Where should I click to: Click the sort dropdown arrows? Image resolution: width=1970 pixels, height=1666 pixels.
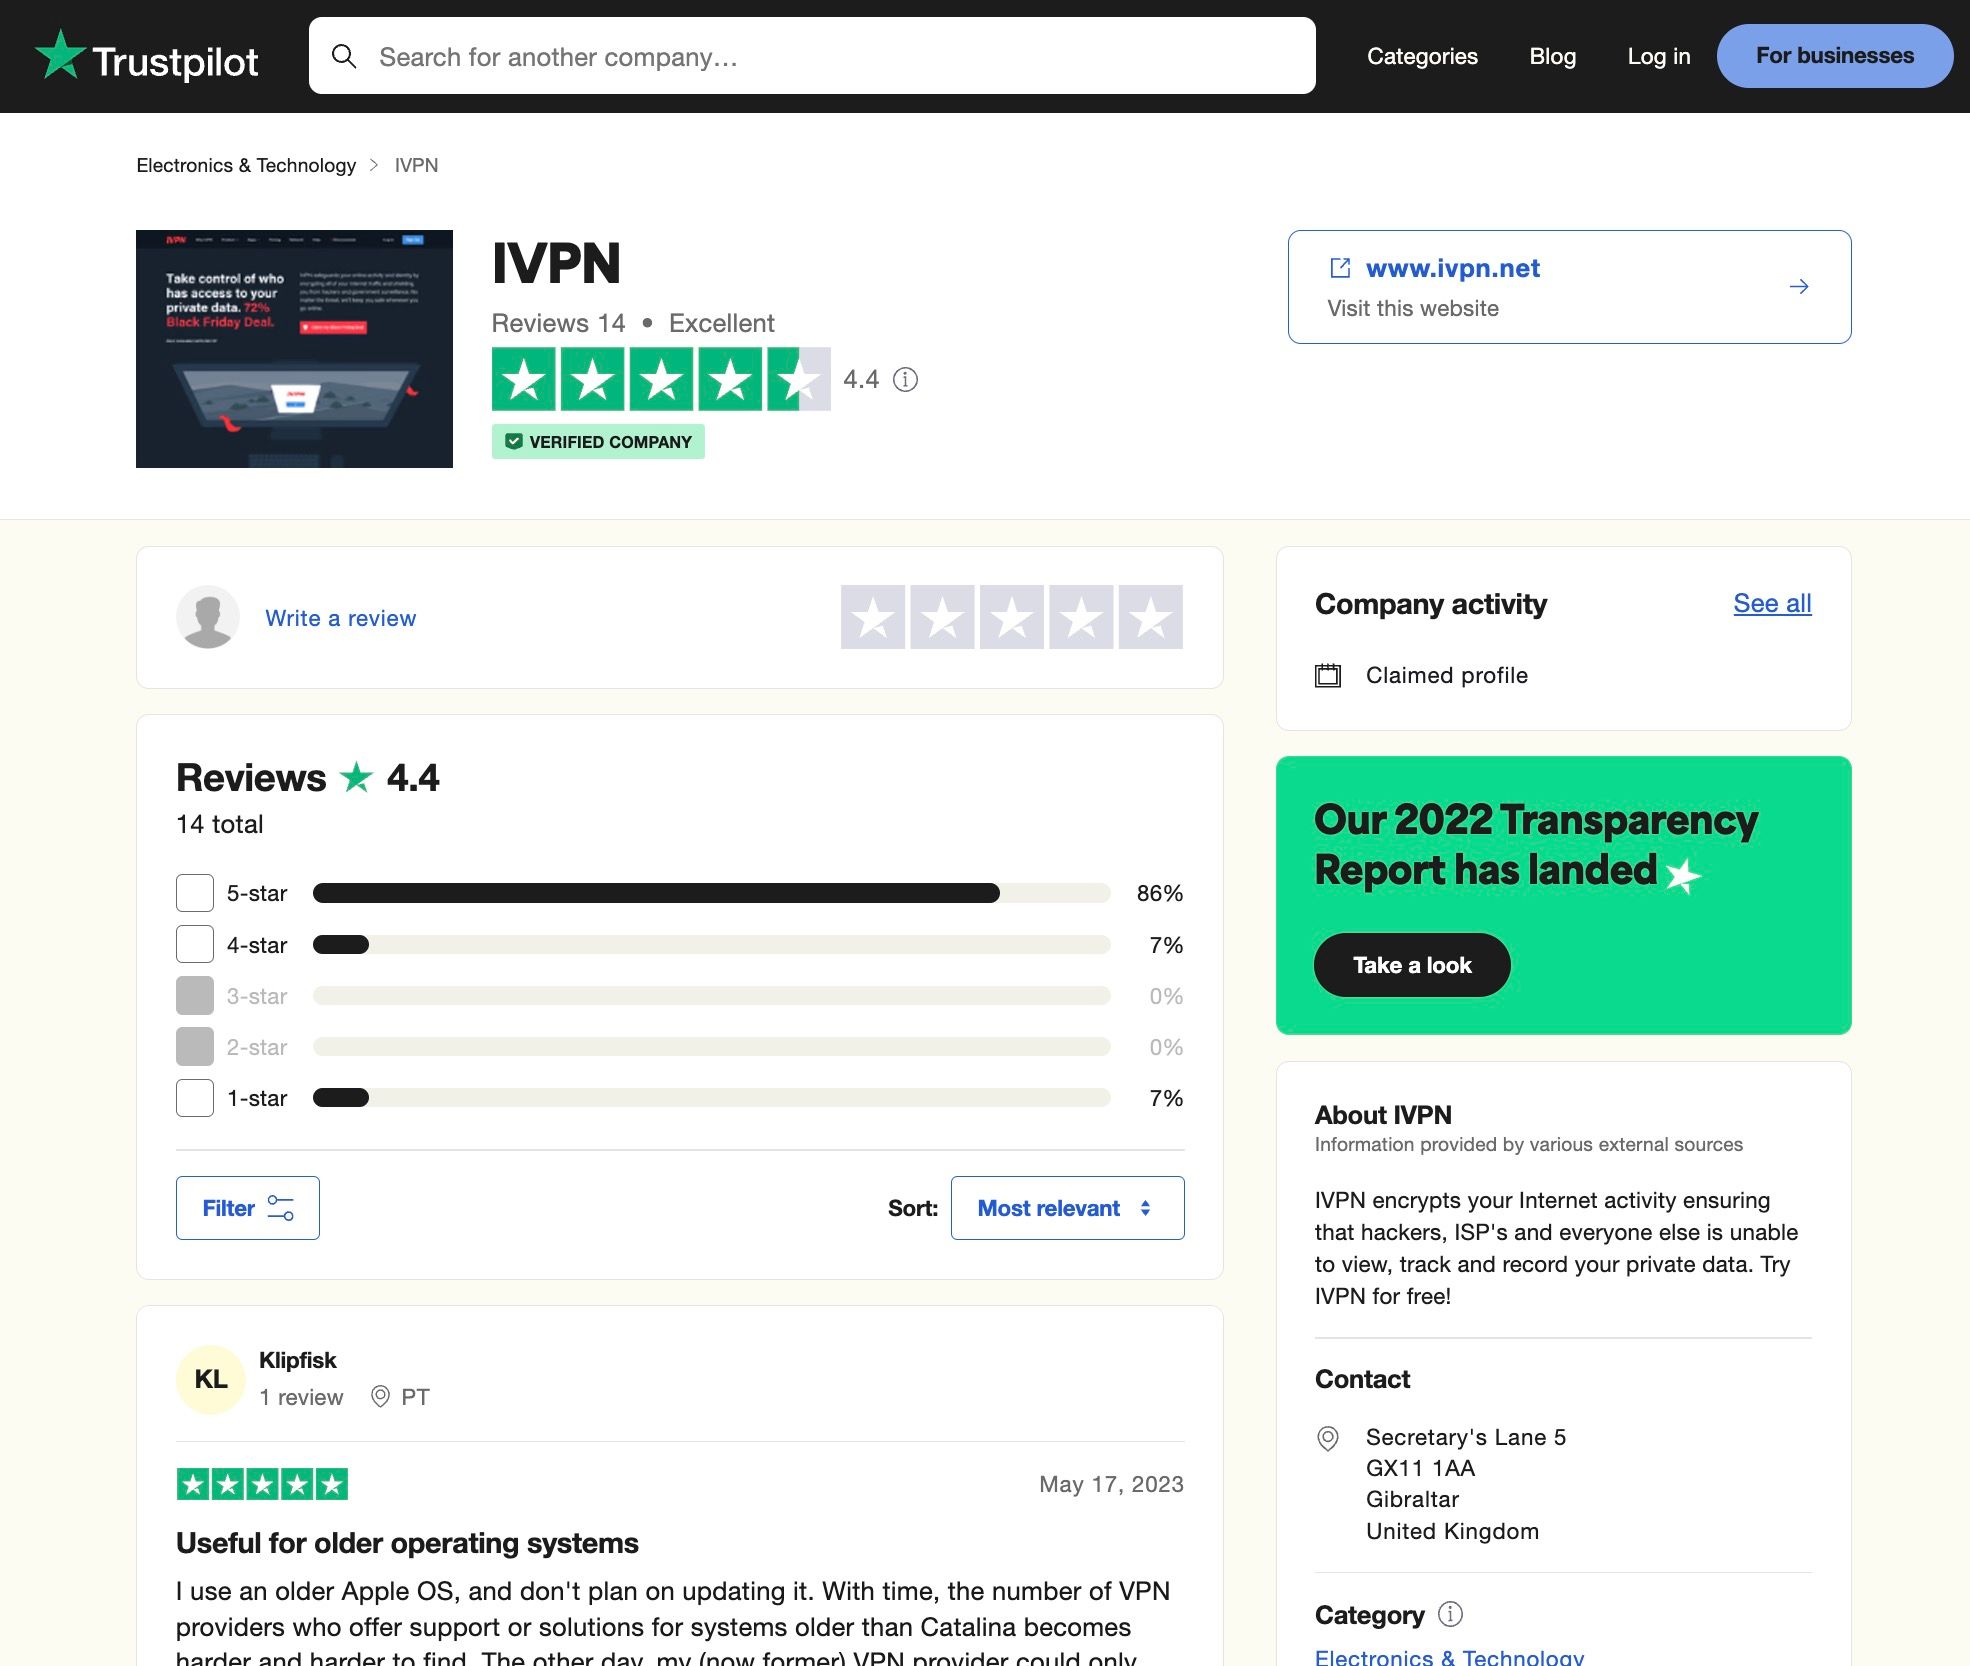point(1145,1208)
